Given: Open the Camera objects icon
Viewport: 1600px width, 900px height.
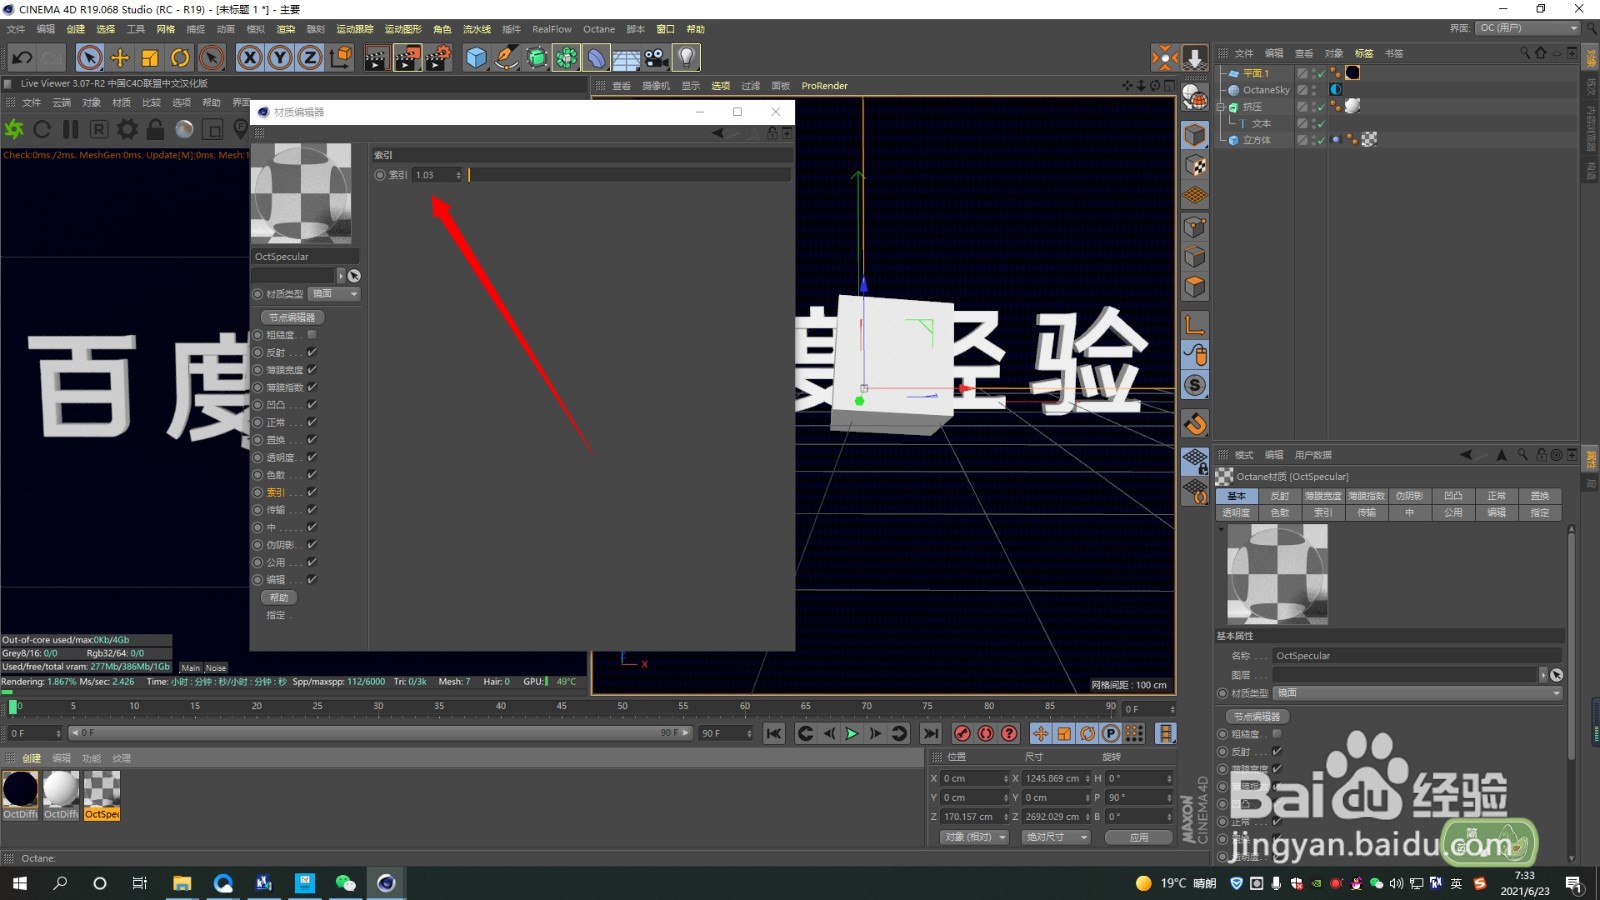Looking at the screenshot, I should 656,58.
